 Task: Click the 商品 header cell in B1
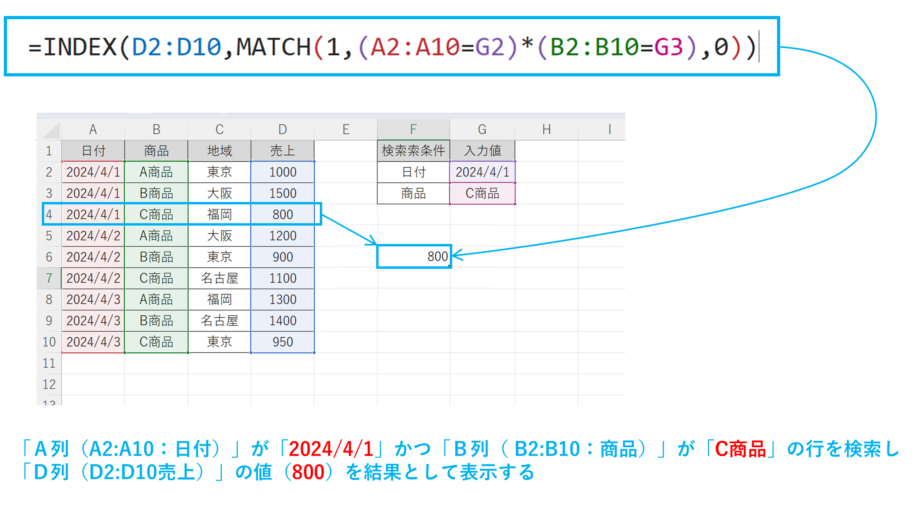(156, 151)
